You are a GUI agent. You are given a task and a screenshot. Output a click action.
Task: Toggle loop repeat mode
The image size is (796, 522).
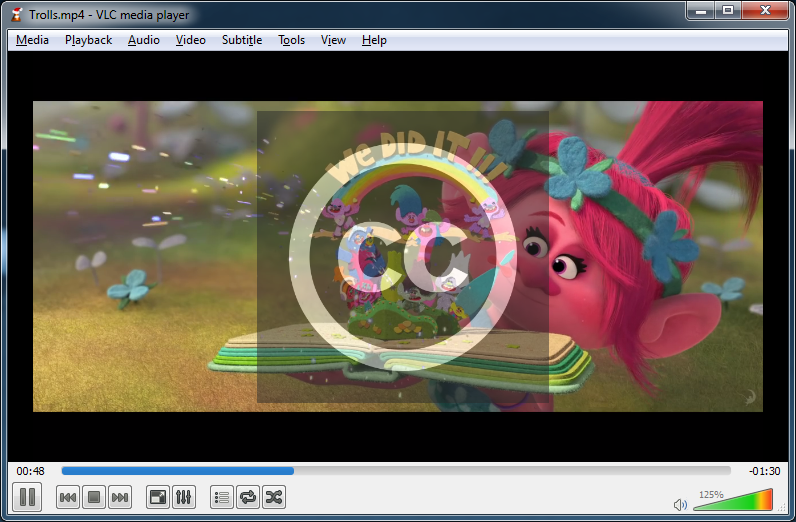click(x=248, y=497)
